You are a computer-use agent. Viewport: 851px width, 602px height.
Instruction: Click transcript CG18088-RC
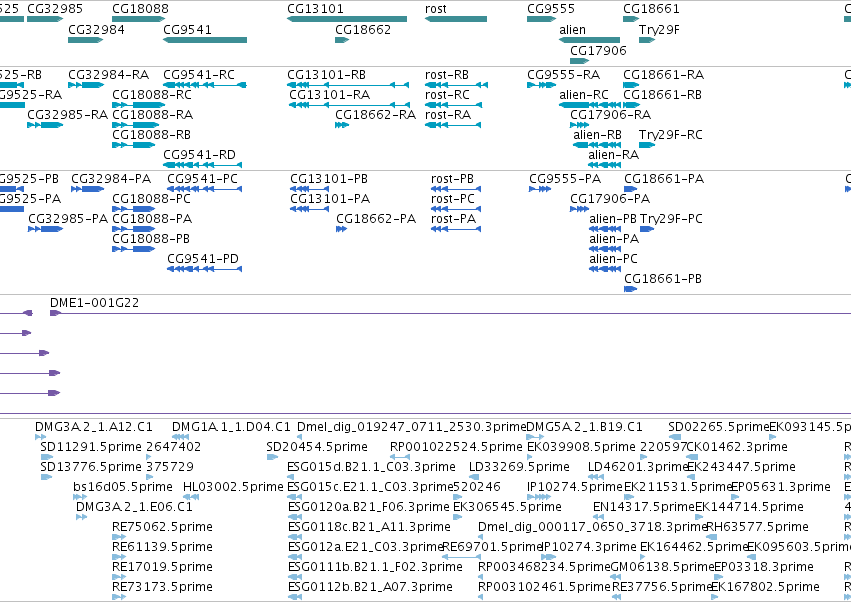(x=152, y=95)
